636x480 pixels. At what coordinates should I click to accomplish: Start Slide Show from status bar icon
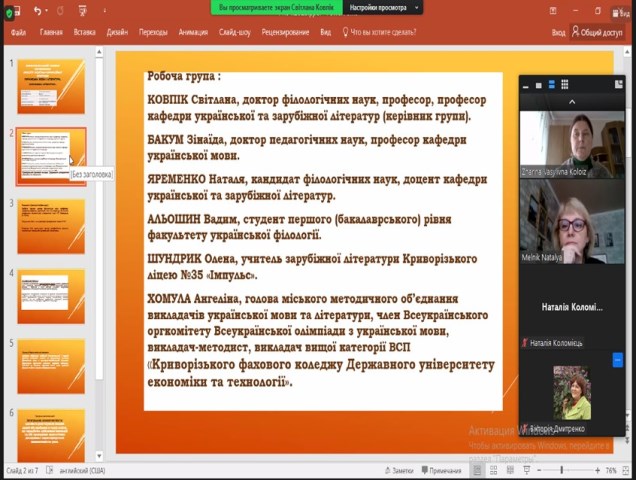pyautogui.click(x=526, y=470)
